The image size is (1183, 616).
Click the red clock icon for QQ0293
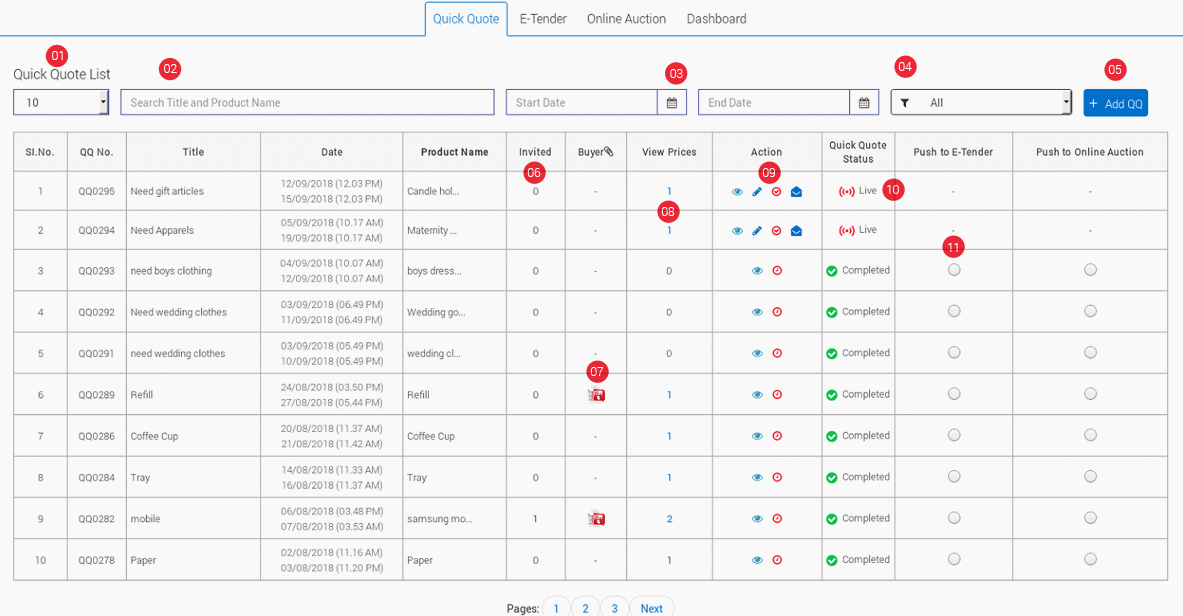click(x=777, y=271)
